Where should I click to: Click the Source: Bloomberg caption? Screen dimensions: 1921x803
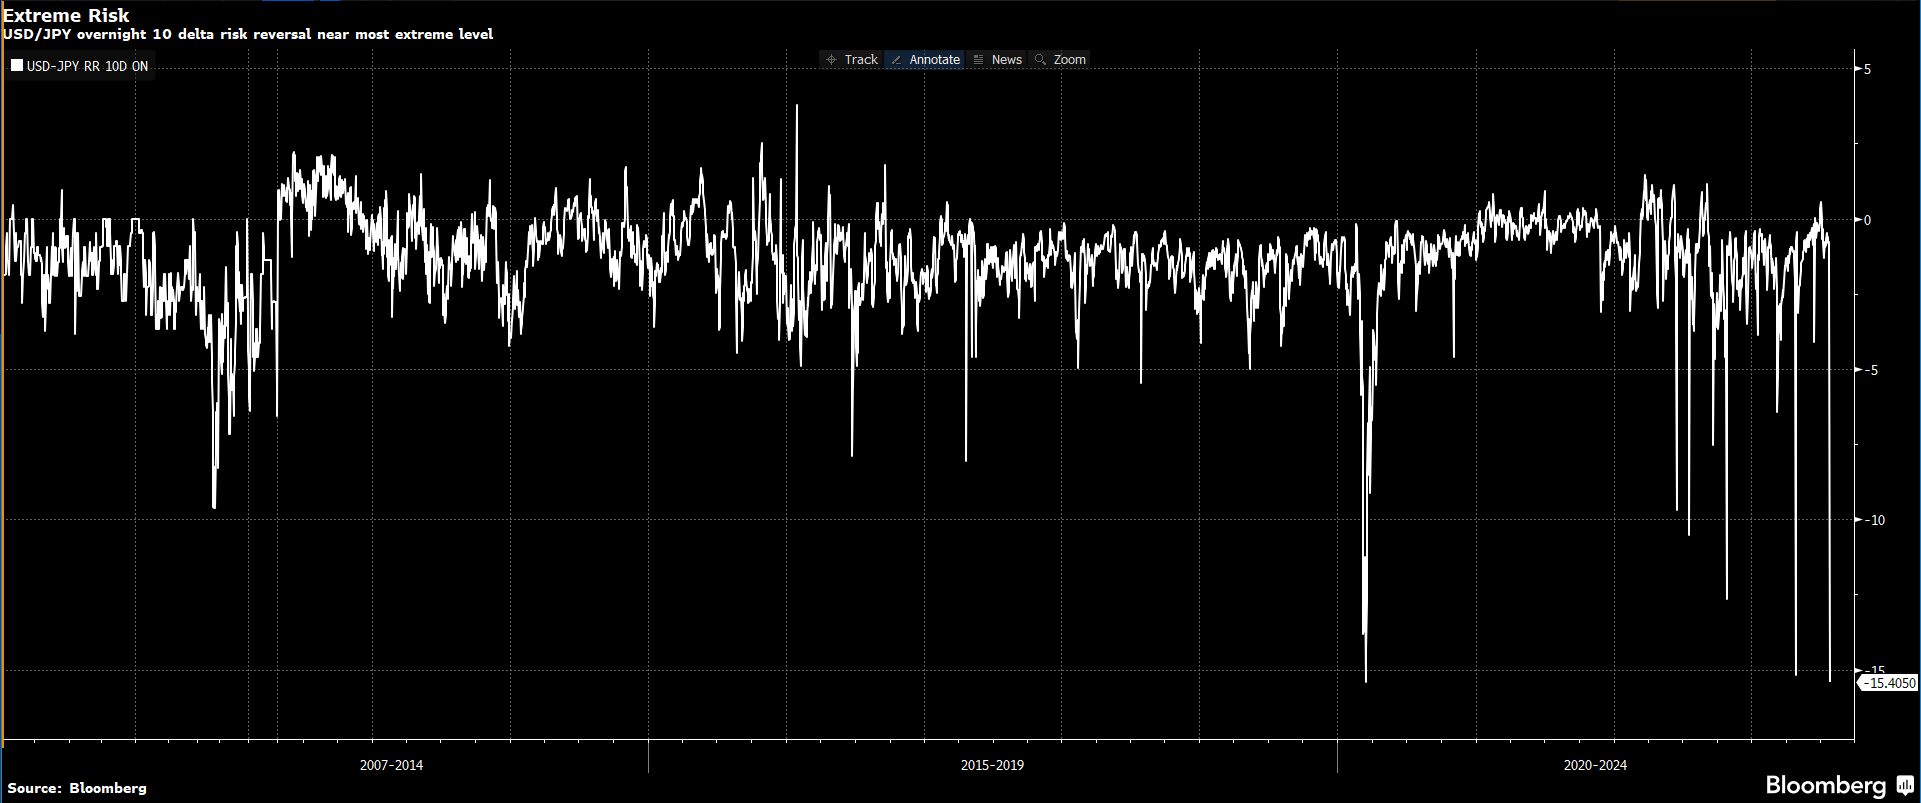[77, 788]
